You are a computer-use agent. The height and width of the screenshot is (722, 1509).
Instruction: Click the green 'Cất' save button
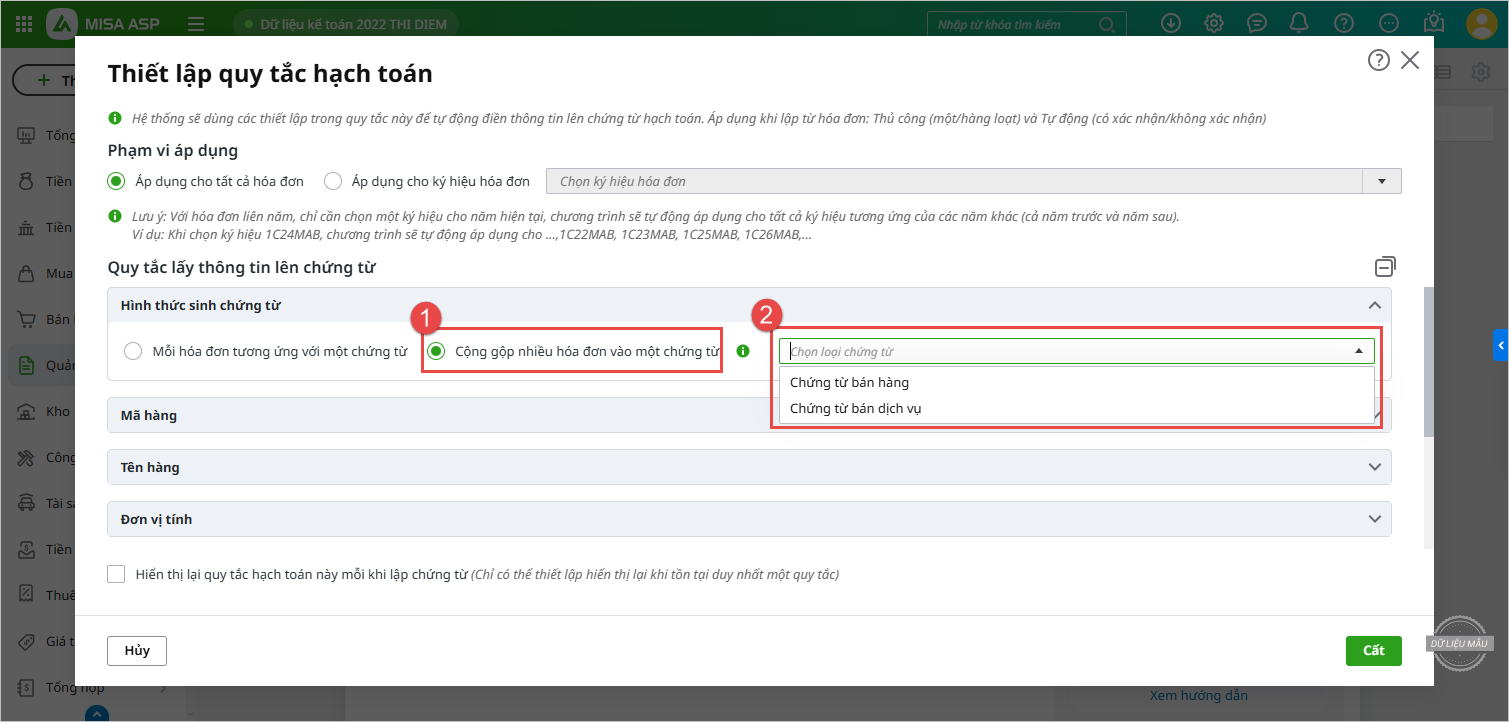tap(1373, 650)
